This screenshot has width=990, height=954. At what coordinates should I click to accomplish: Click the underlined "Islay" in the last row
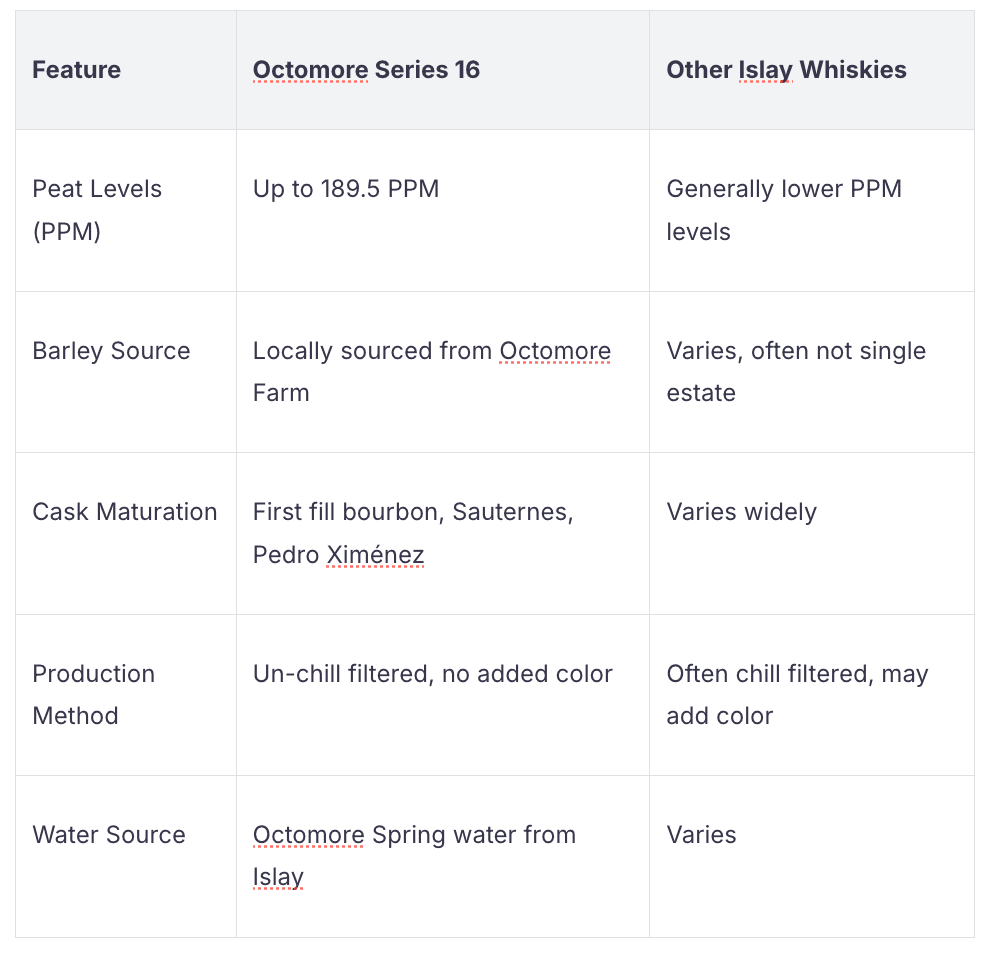(278, 877)
